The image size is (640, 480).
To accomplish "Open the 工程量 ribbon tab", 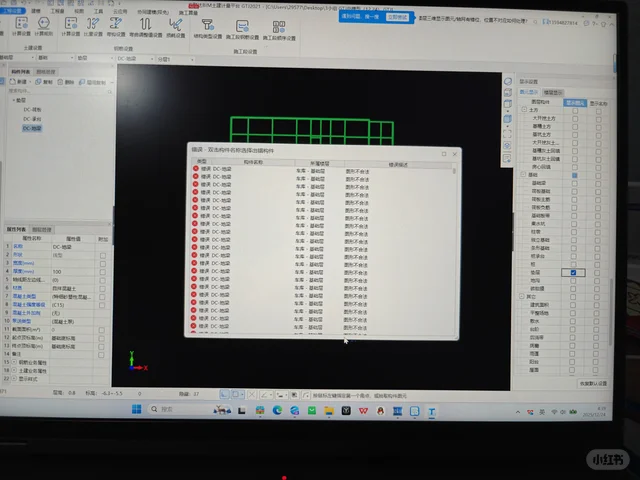I will 57,11.
